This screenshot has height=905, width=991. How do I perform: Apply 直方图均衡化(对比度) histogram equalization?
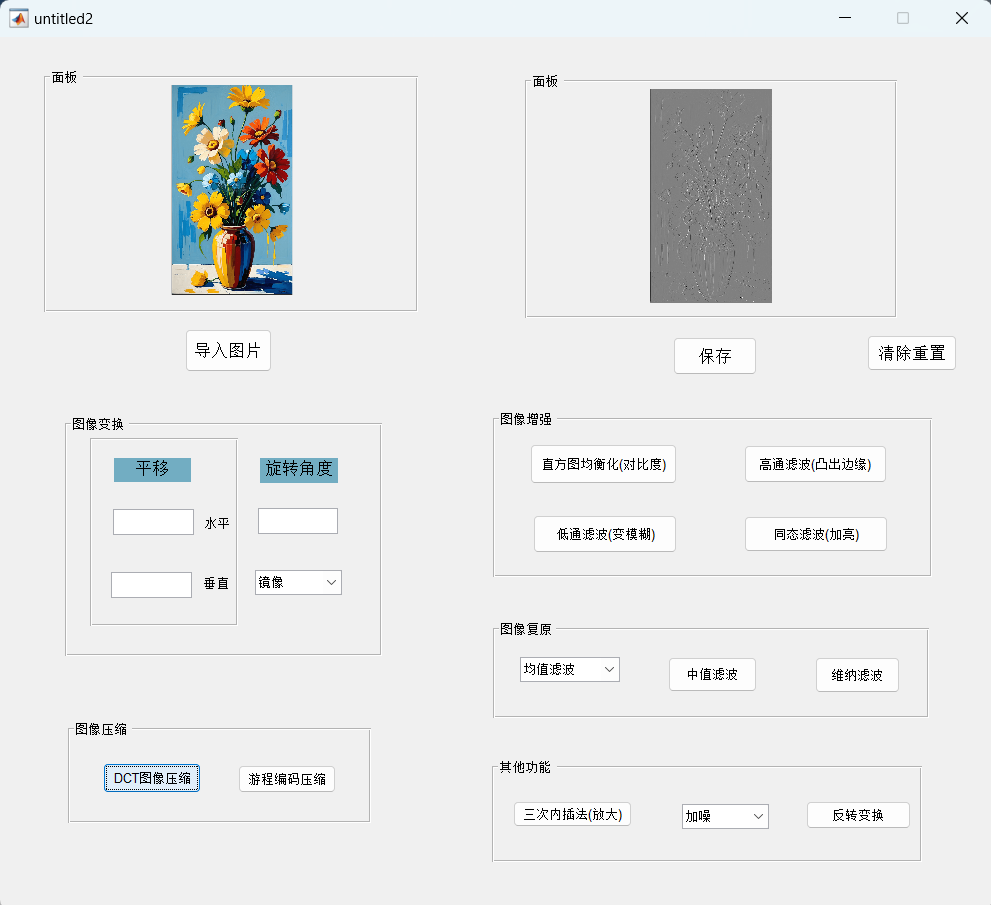pyautogui.click(x=603, y=464)
